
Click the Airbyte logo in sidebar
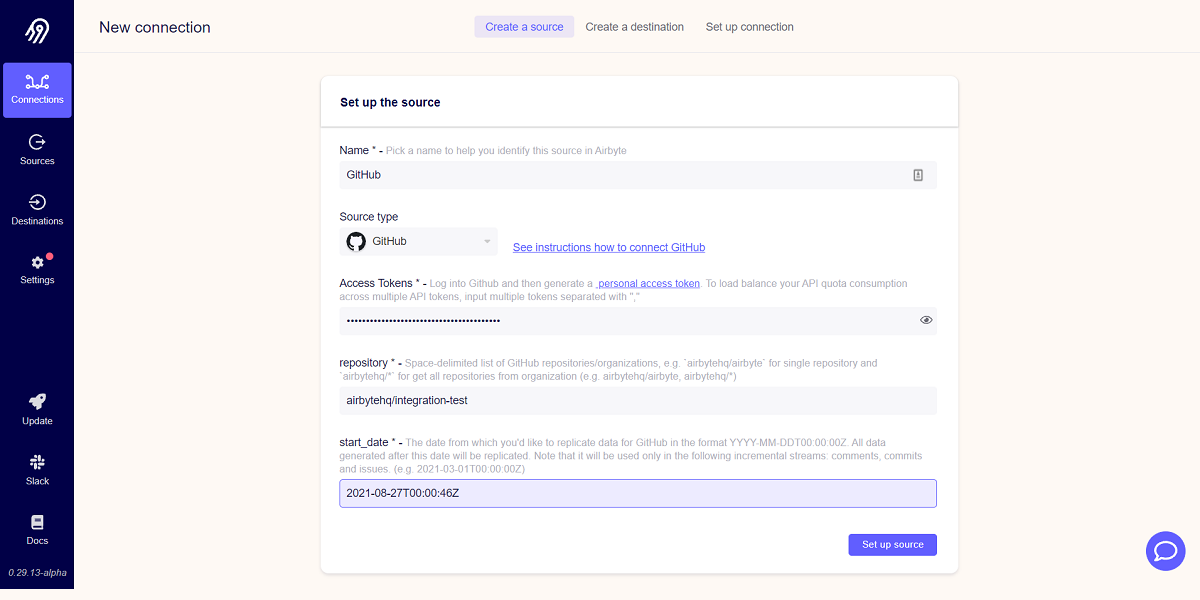[x=37, y=31]
